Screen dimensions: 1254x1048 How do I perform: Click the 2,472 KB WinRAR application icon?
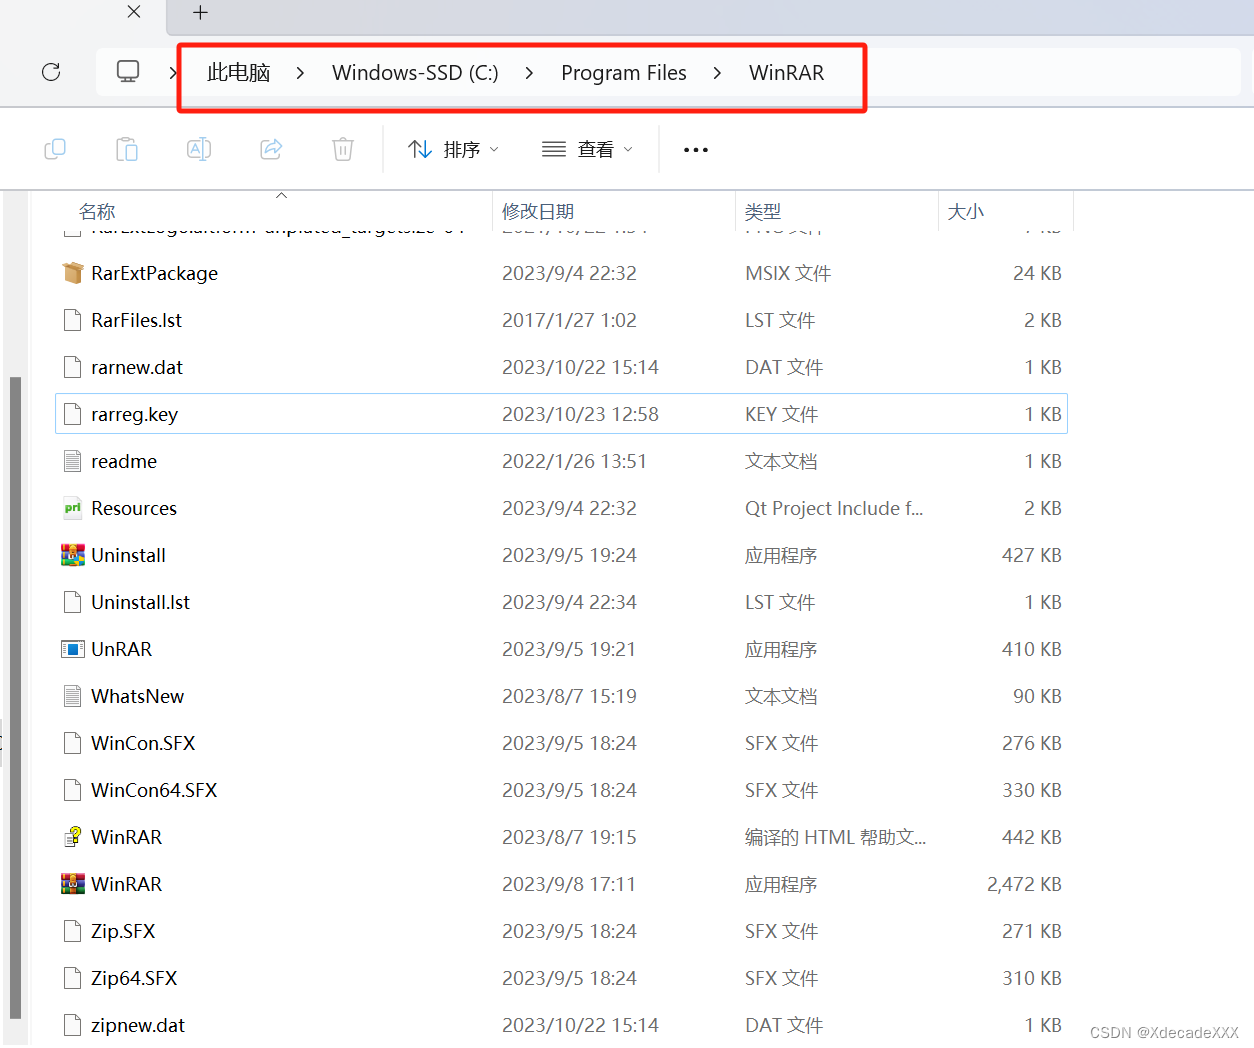73,884
